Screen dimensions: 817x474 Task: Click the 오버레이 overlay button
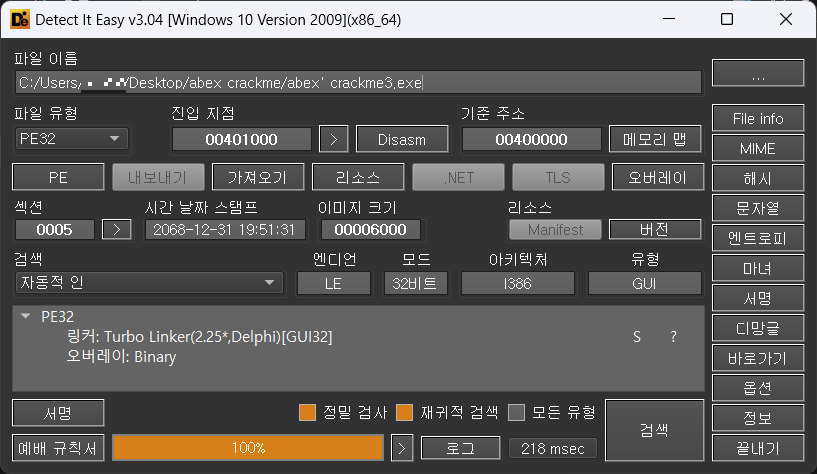click(x=658, y=178)
